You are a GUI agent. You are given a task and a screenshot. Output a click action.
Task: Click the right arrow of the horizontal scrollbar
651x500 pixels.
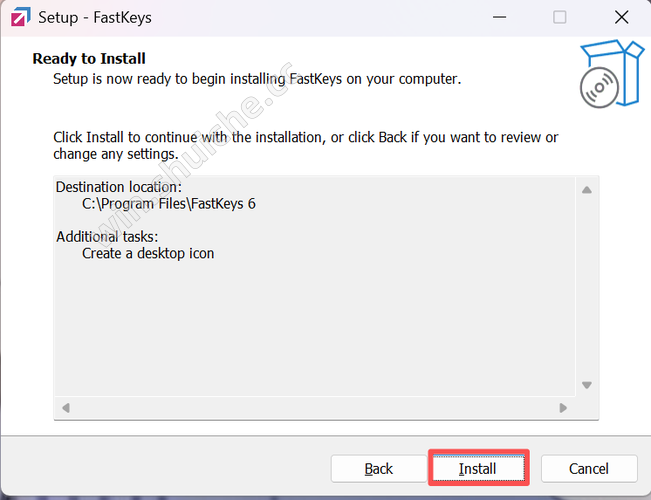tap(563, 408)
